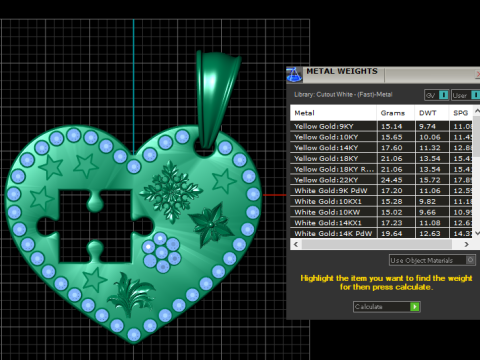Viewport: 480px width, 360px height.
Task: Click the snowflake ornament on the heart
Action: click(171, 192)
